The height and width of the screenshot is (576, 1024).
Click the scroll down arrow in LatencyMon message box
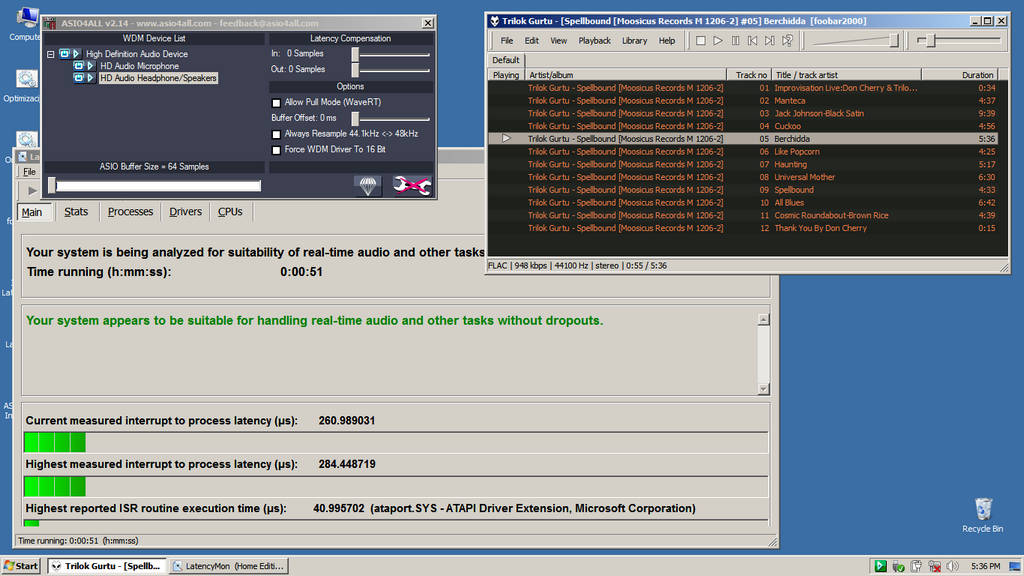coord(763,389)
